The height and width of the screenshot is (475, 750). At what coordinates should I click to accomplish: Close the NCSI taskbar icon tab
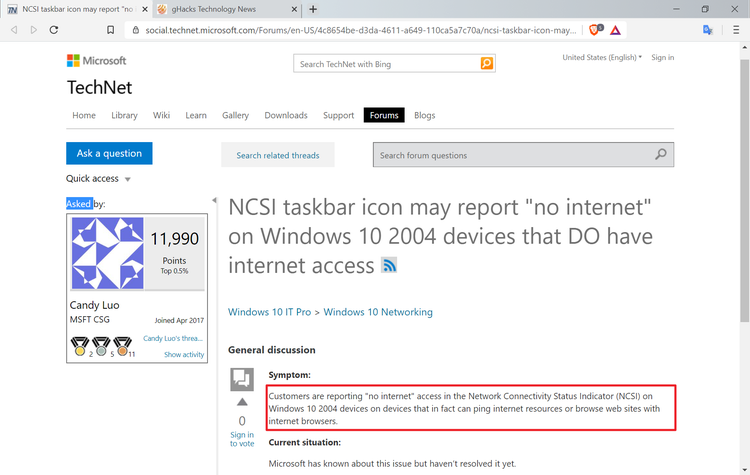click(x=145, y=9)
